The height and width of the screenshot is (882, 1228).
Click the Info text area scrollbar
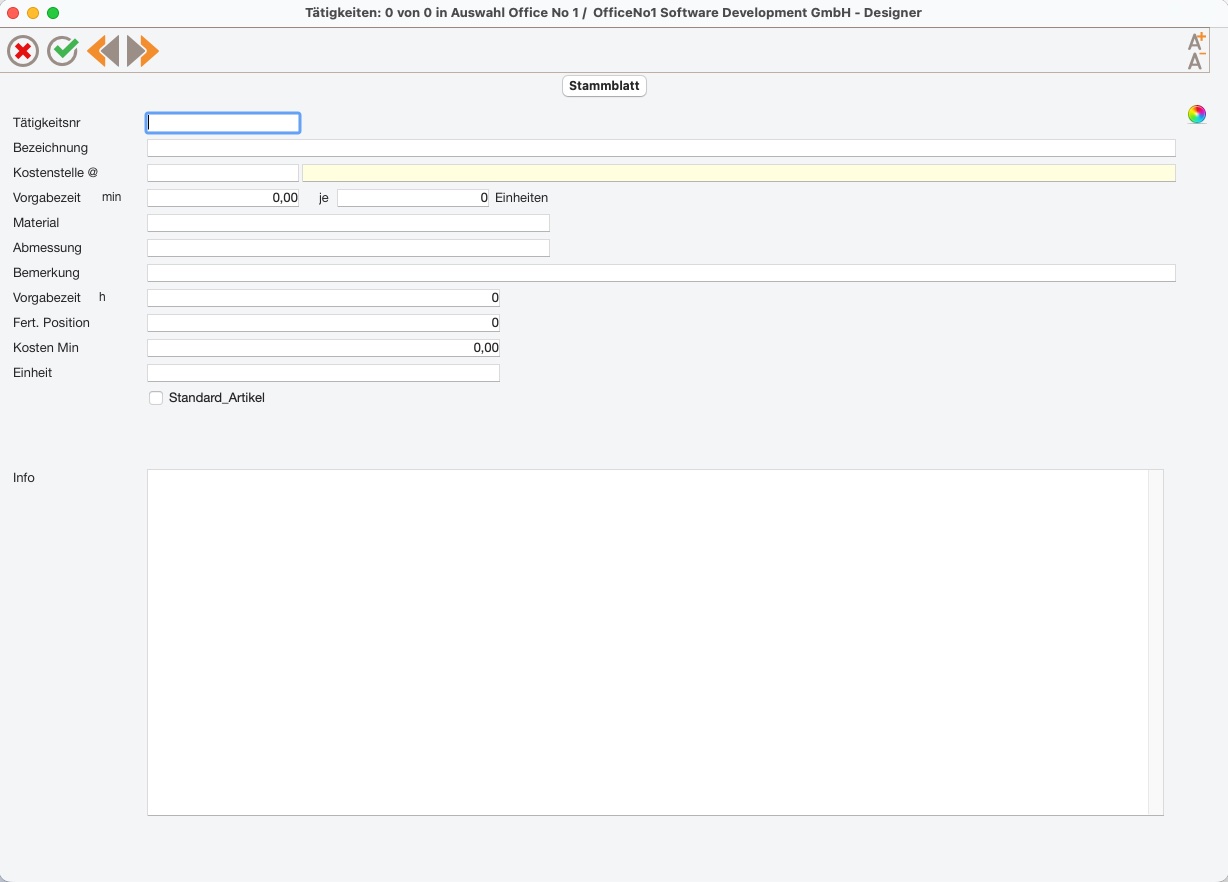tap(1156, 642)
